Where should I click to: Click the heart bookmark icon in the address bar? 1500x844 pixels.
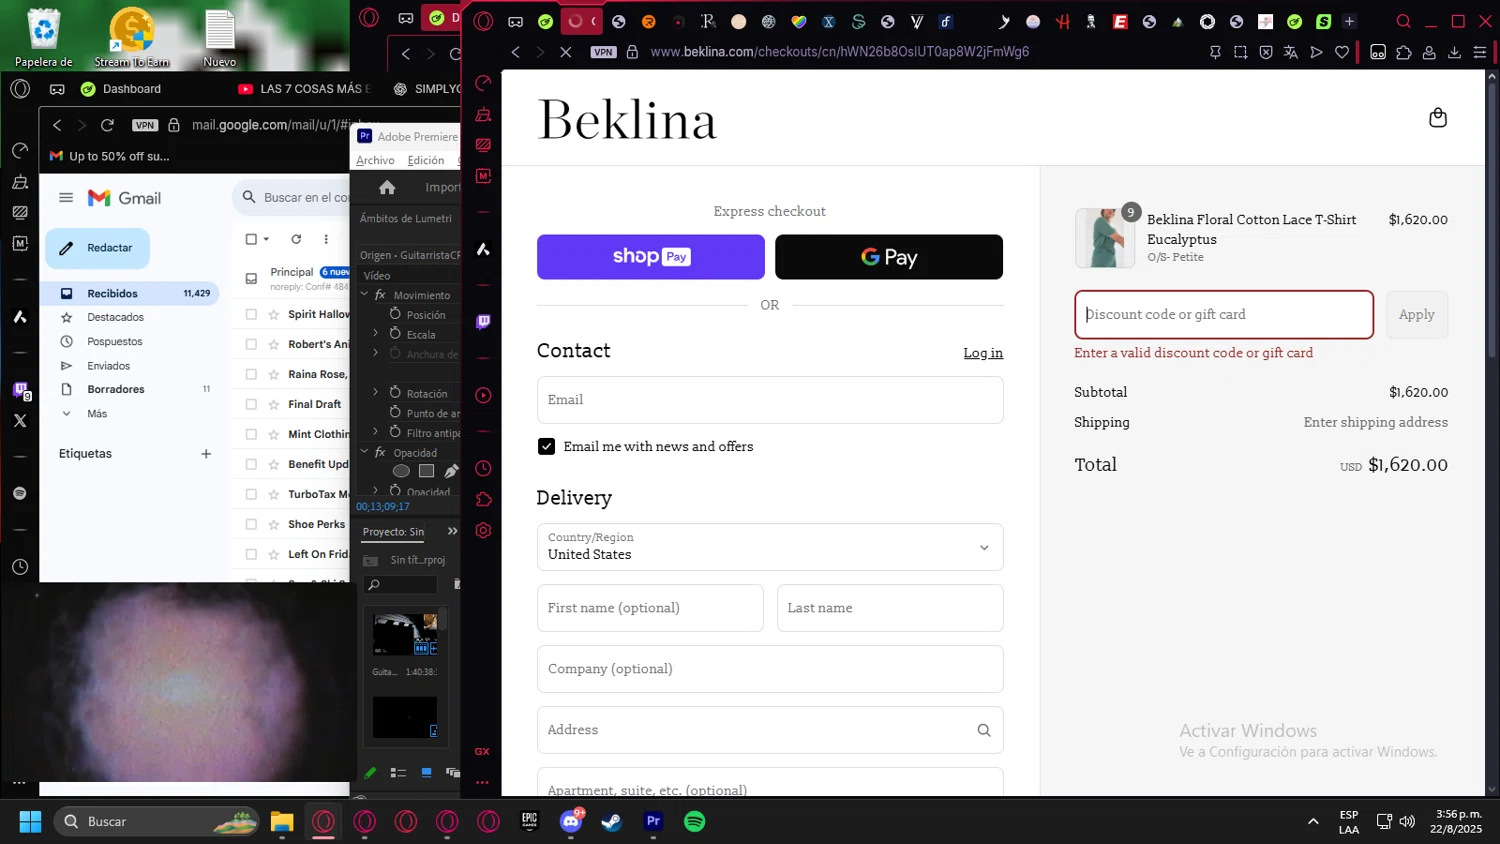point(1342,52)
